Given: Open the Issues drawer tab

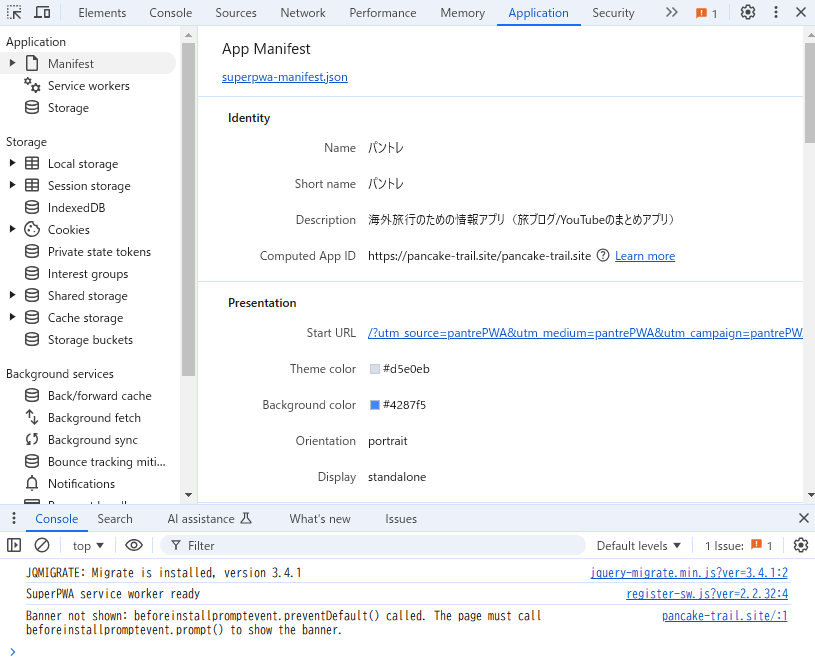Looking at the screenshot, I should [x=401, y=519].
